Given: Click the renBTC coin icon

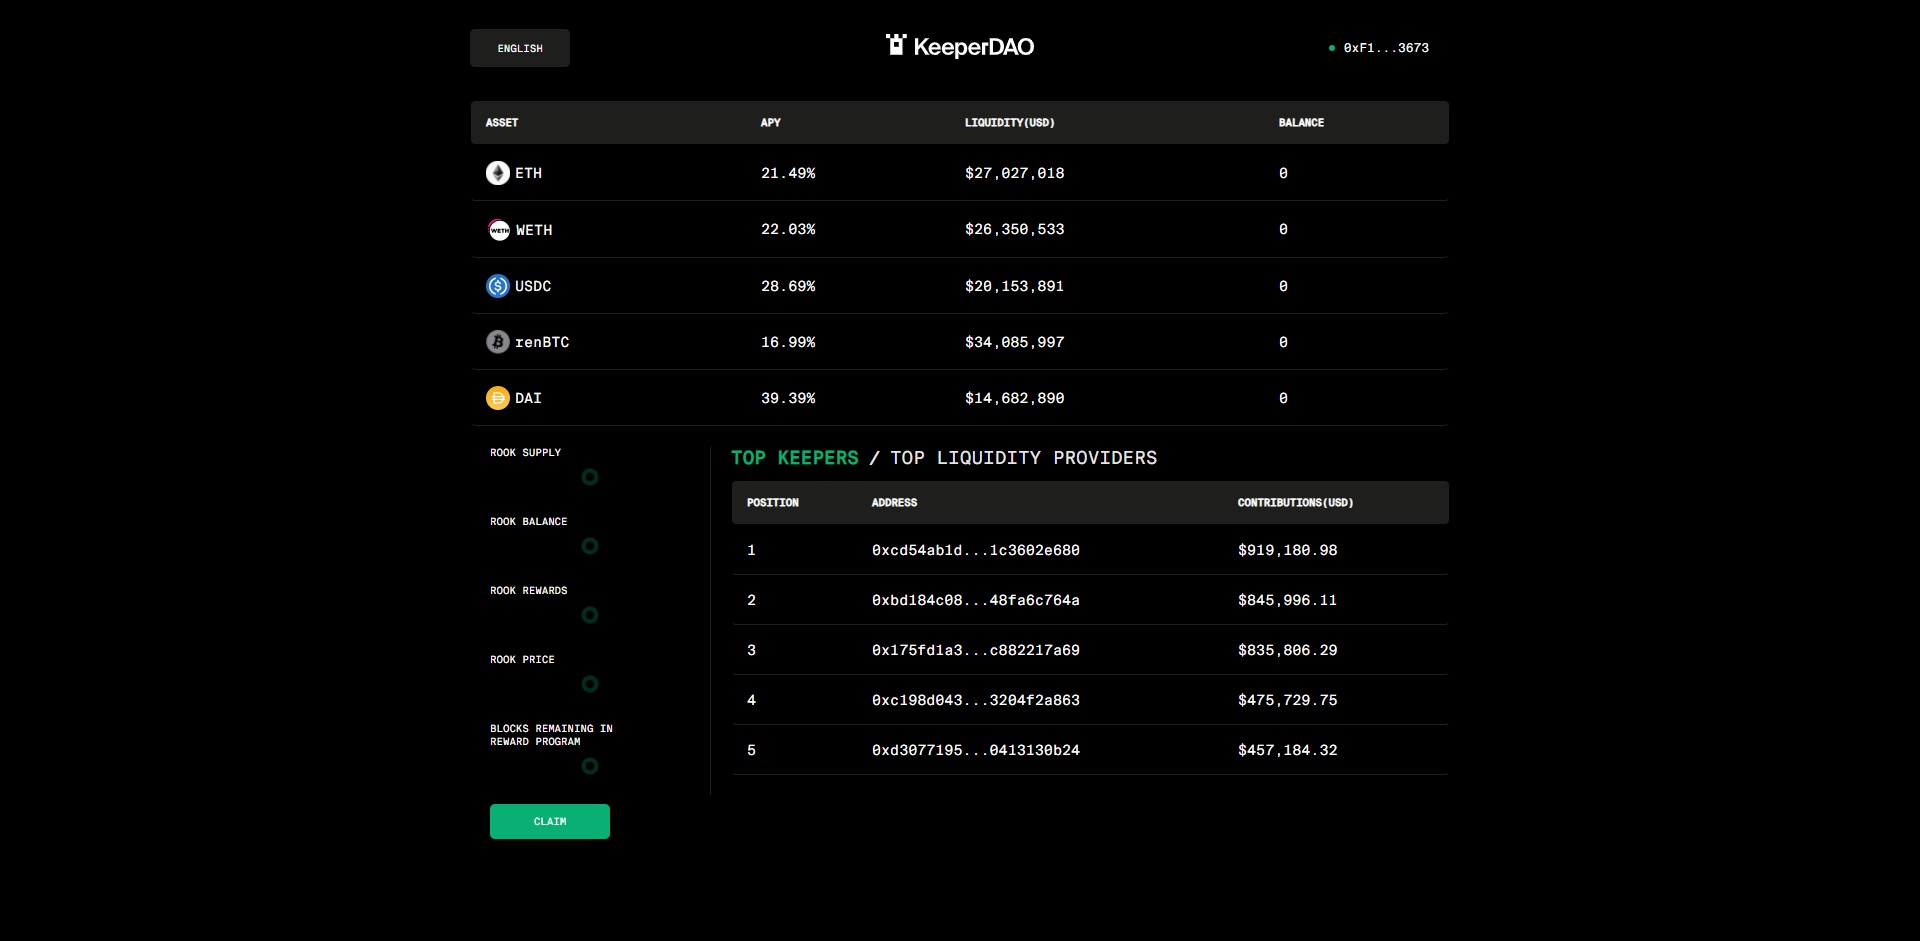Looking at the screenshot, I should 498,342.
